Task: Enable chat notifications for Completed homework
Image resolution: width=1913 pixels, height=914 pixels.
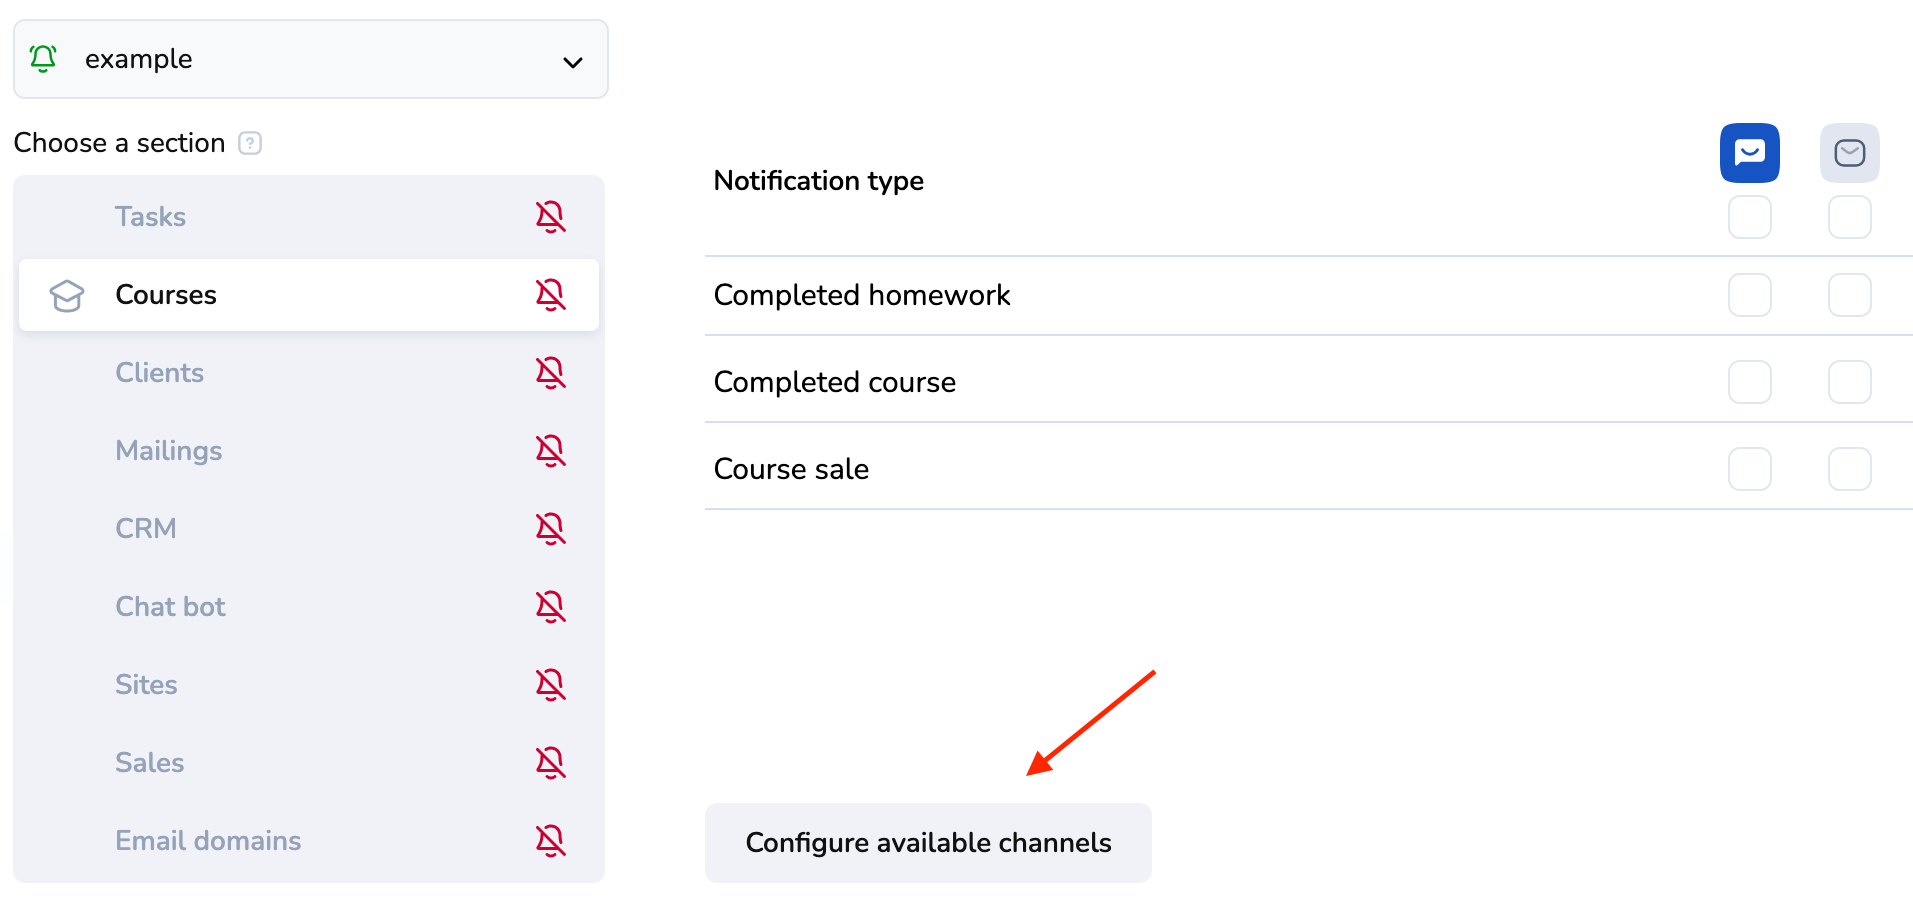Action: click(x=1749, y=295)
